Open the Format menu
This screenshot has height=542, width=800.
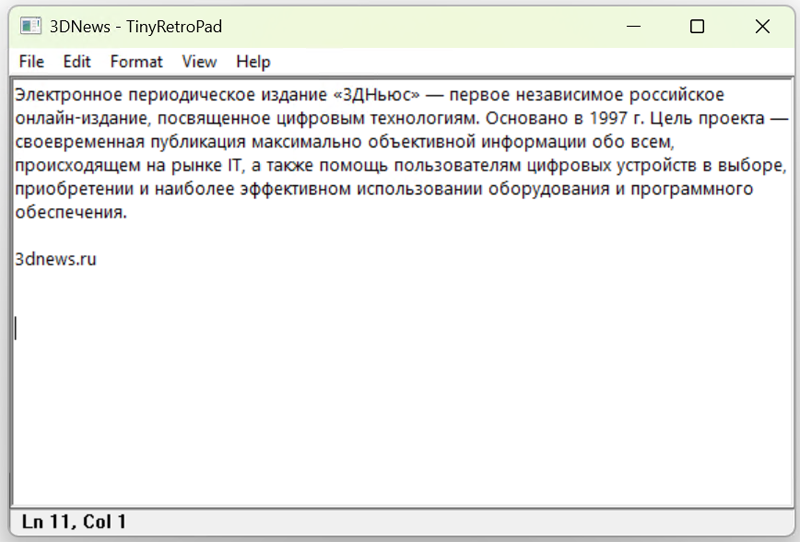click(136, 62)
